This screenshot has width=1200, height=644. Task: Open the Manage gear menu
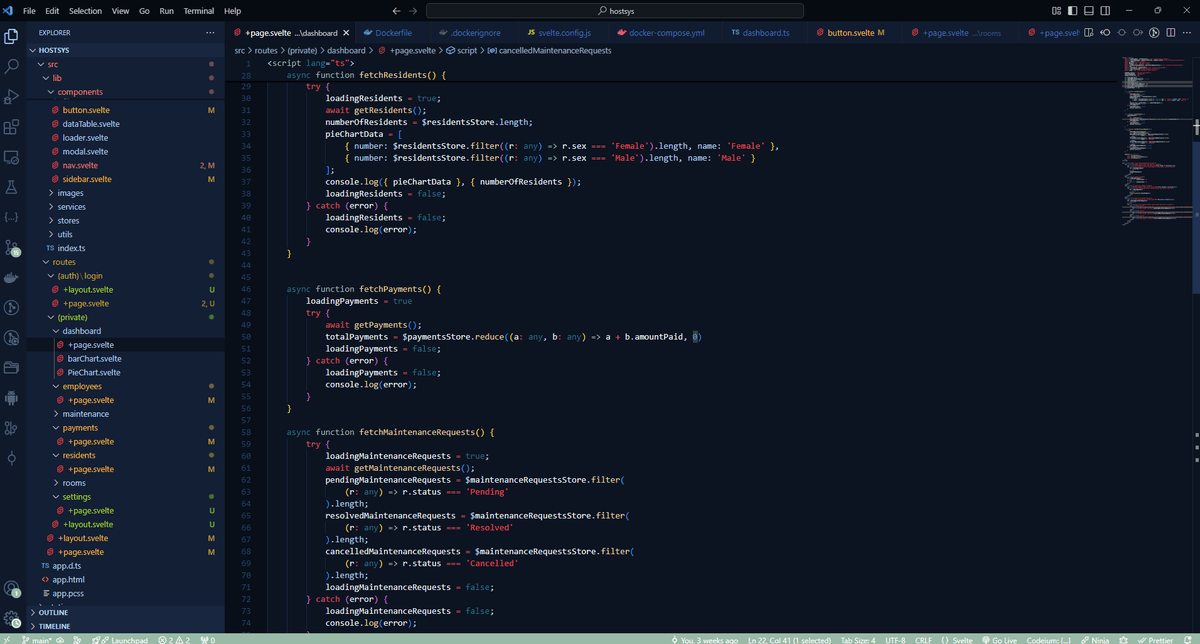tap(12, 618)
